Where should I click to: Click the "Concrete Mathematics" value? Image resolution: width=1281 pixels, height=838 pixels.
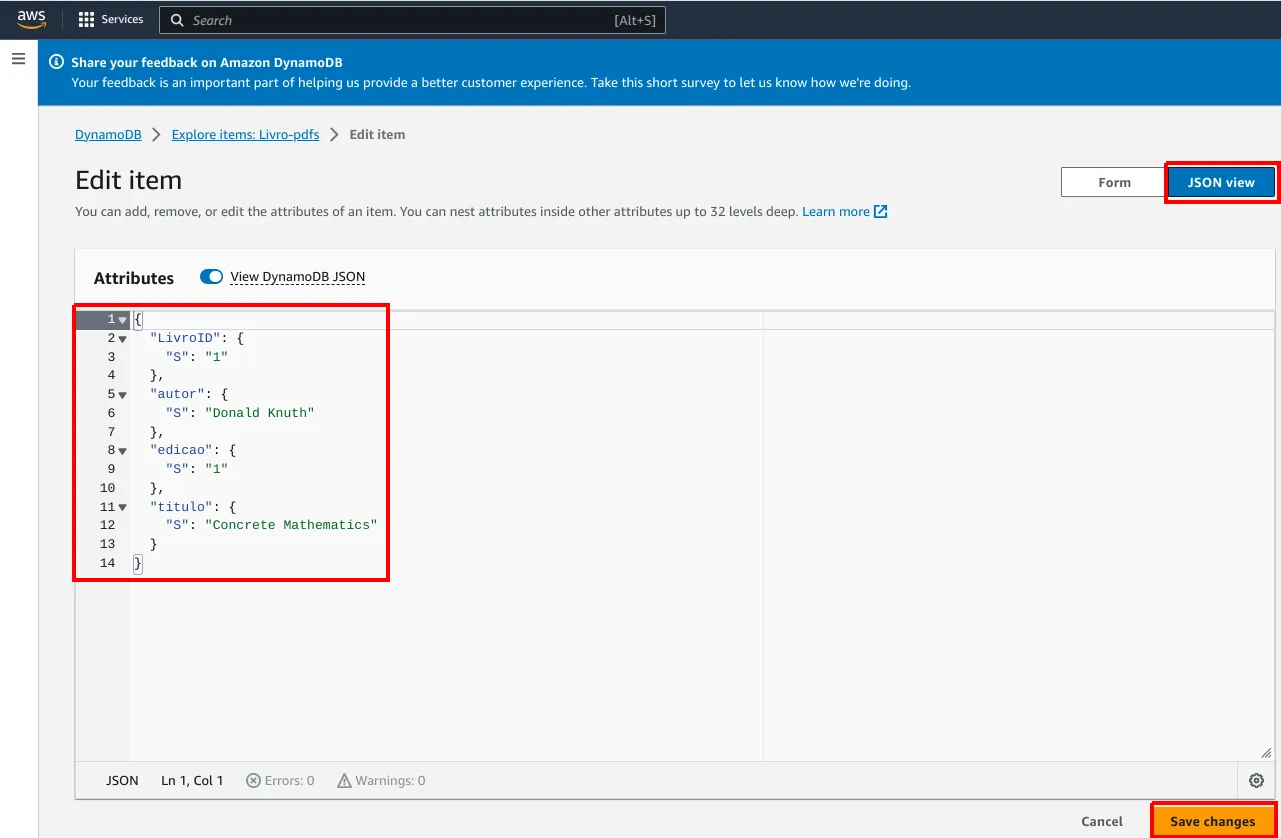(x=291, y=525)
